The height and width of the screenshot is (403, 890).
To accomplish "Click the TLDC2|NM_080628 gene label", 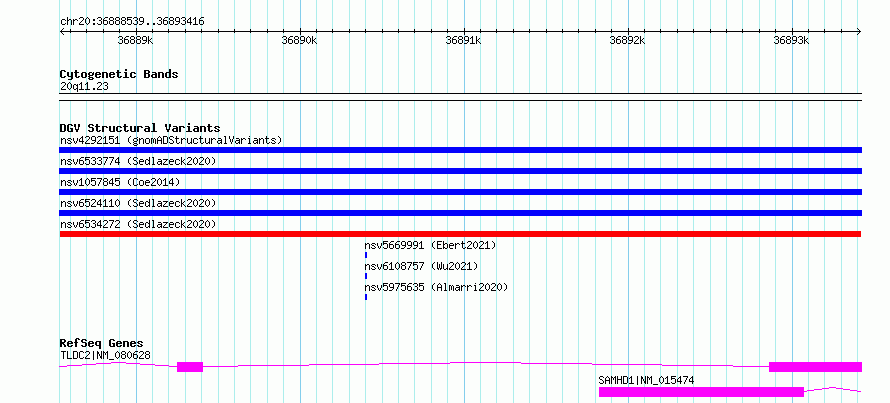I will pyautogui.click(x=105, y=356).
